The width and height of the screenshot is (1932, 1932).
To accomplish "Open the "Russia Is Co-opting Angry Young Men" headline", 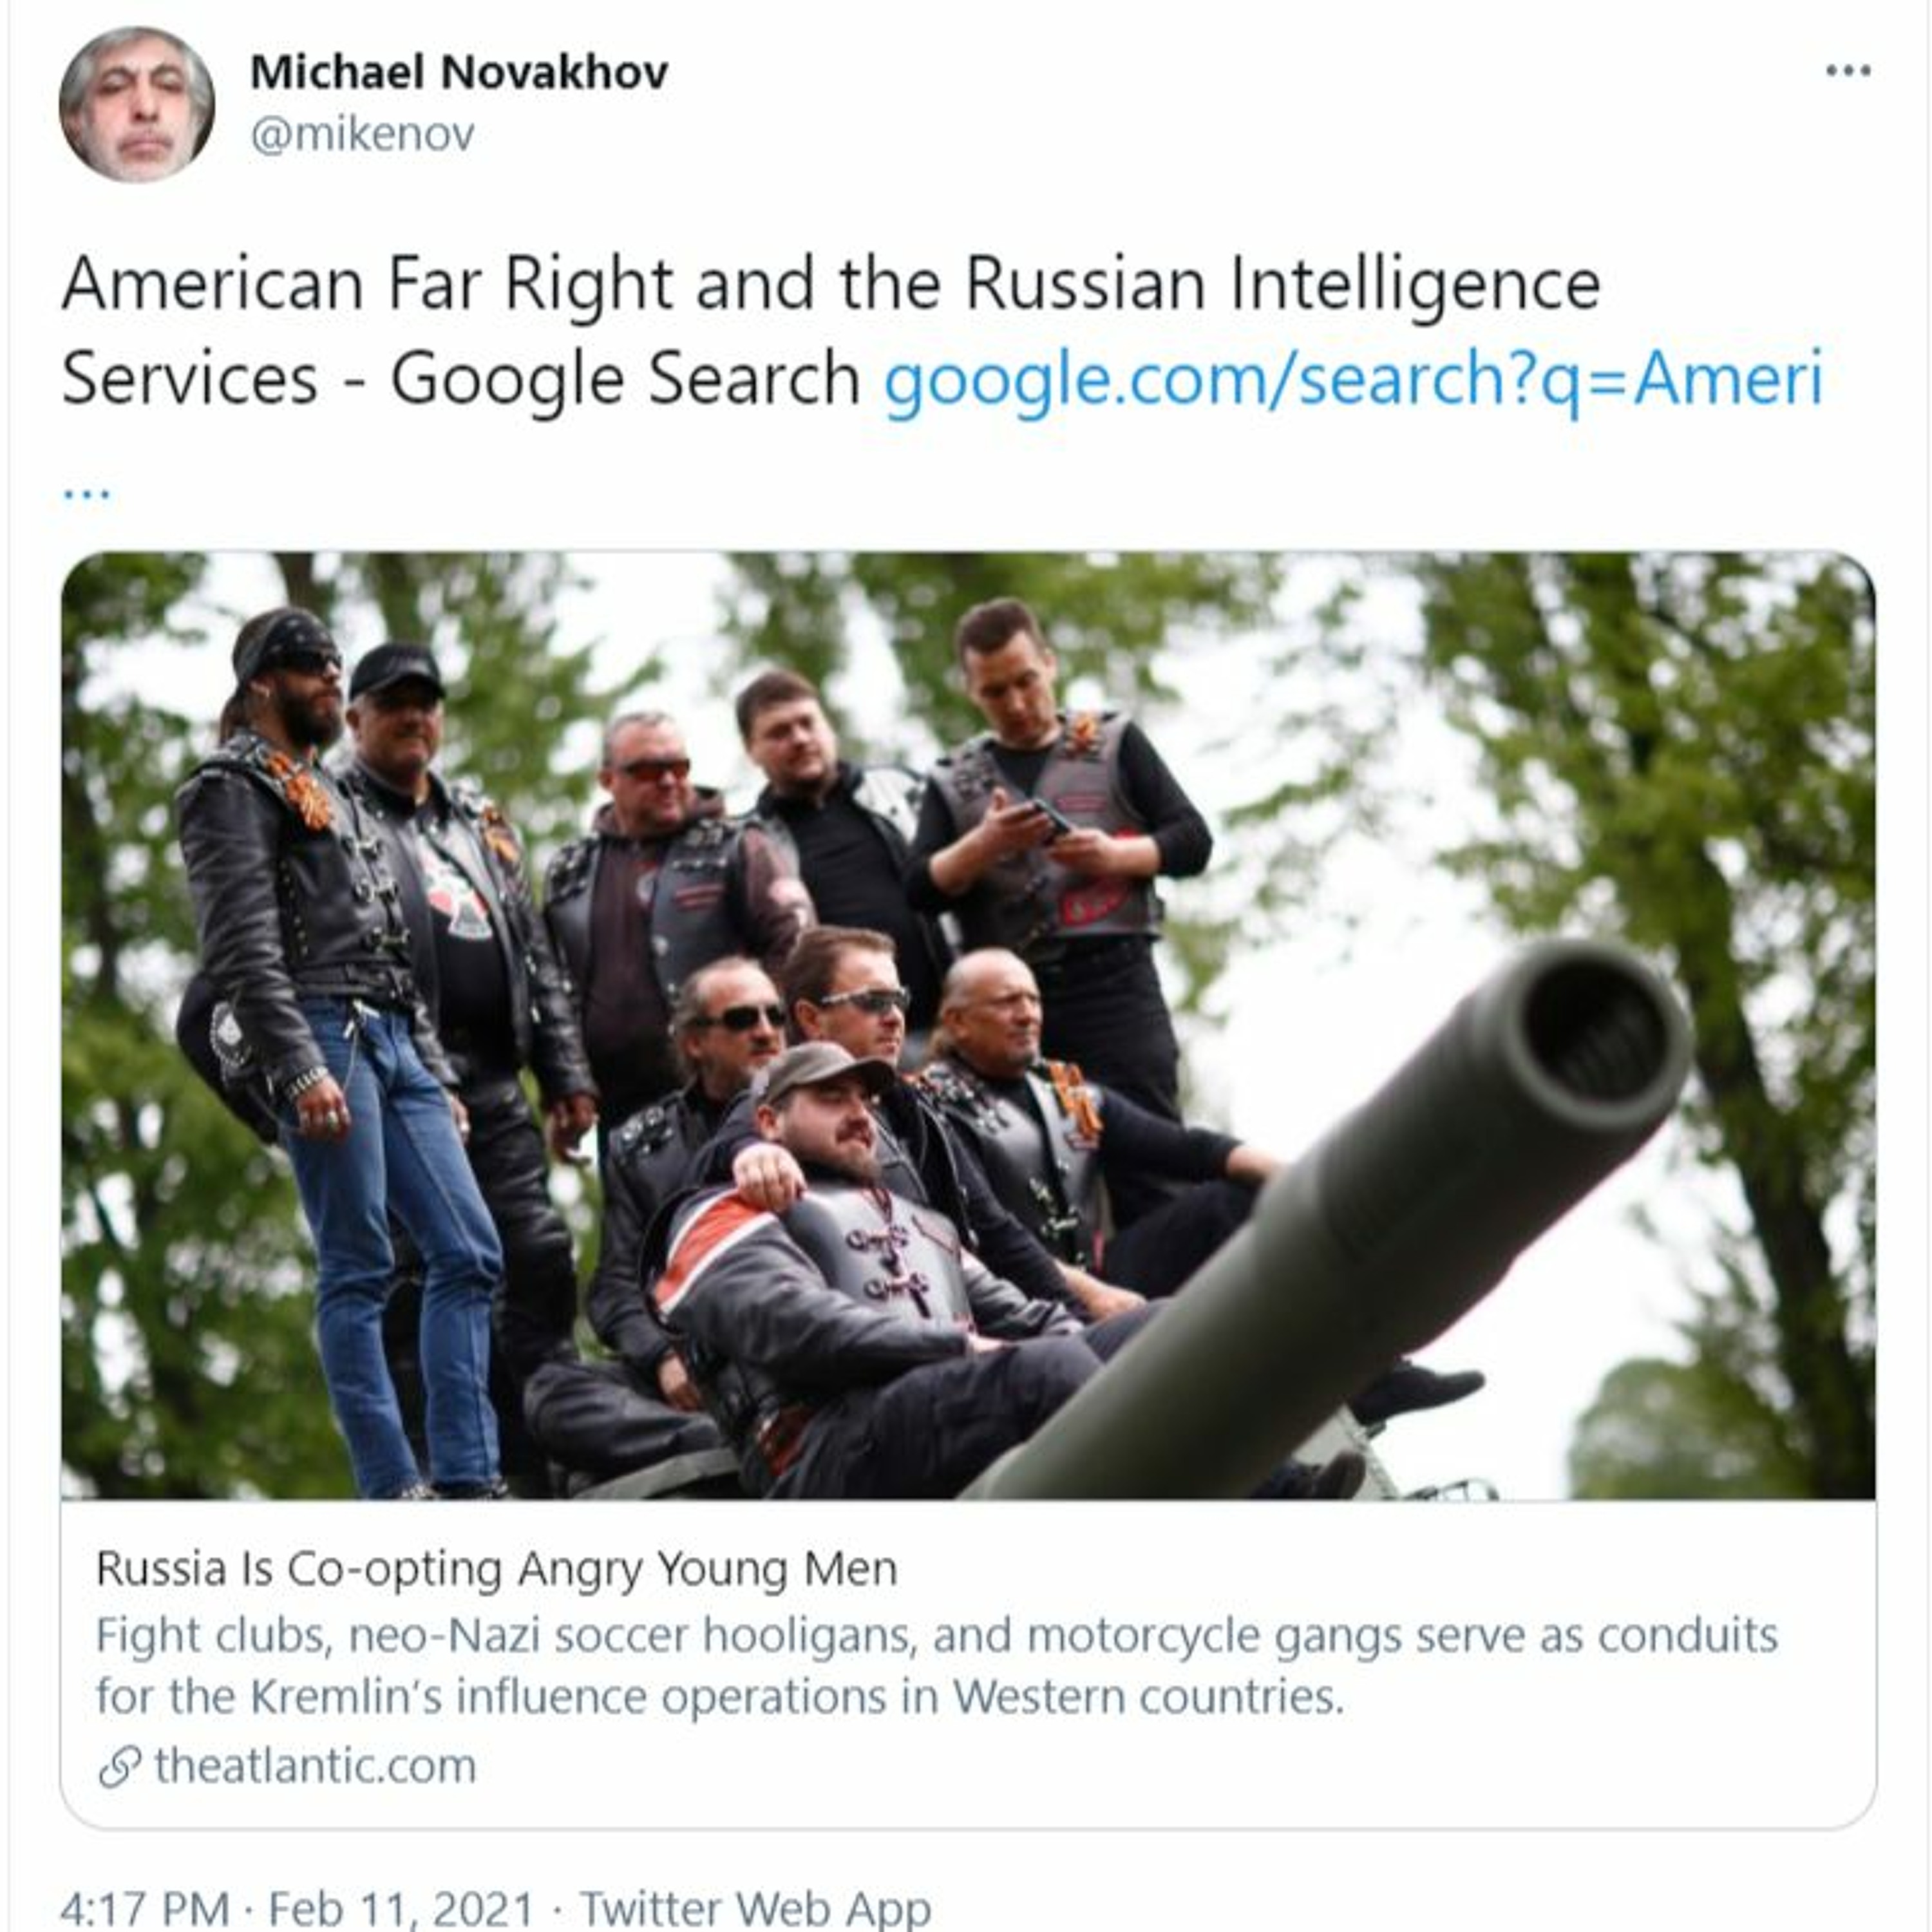I will coord(496,1569).
